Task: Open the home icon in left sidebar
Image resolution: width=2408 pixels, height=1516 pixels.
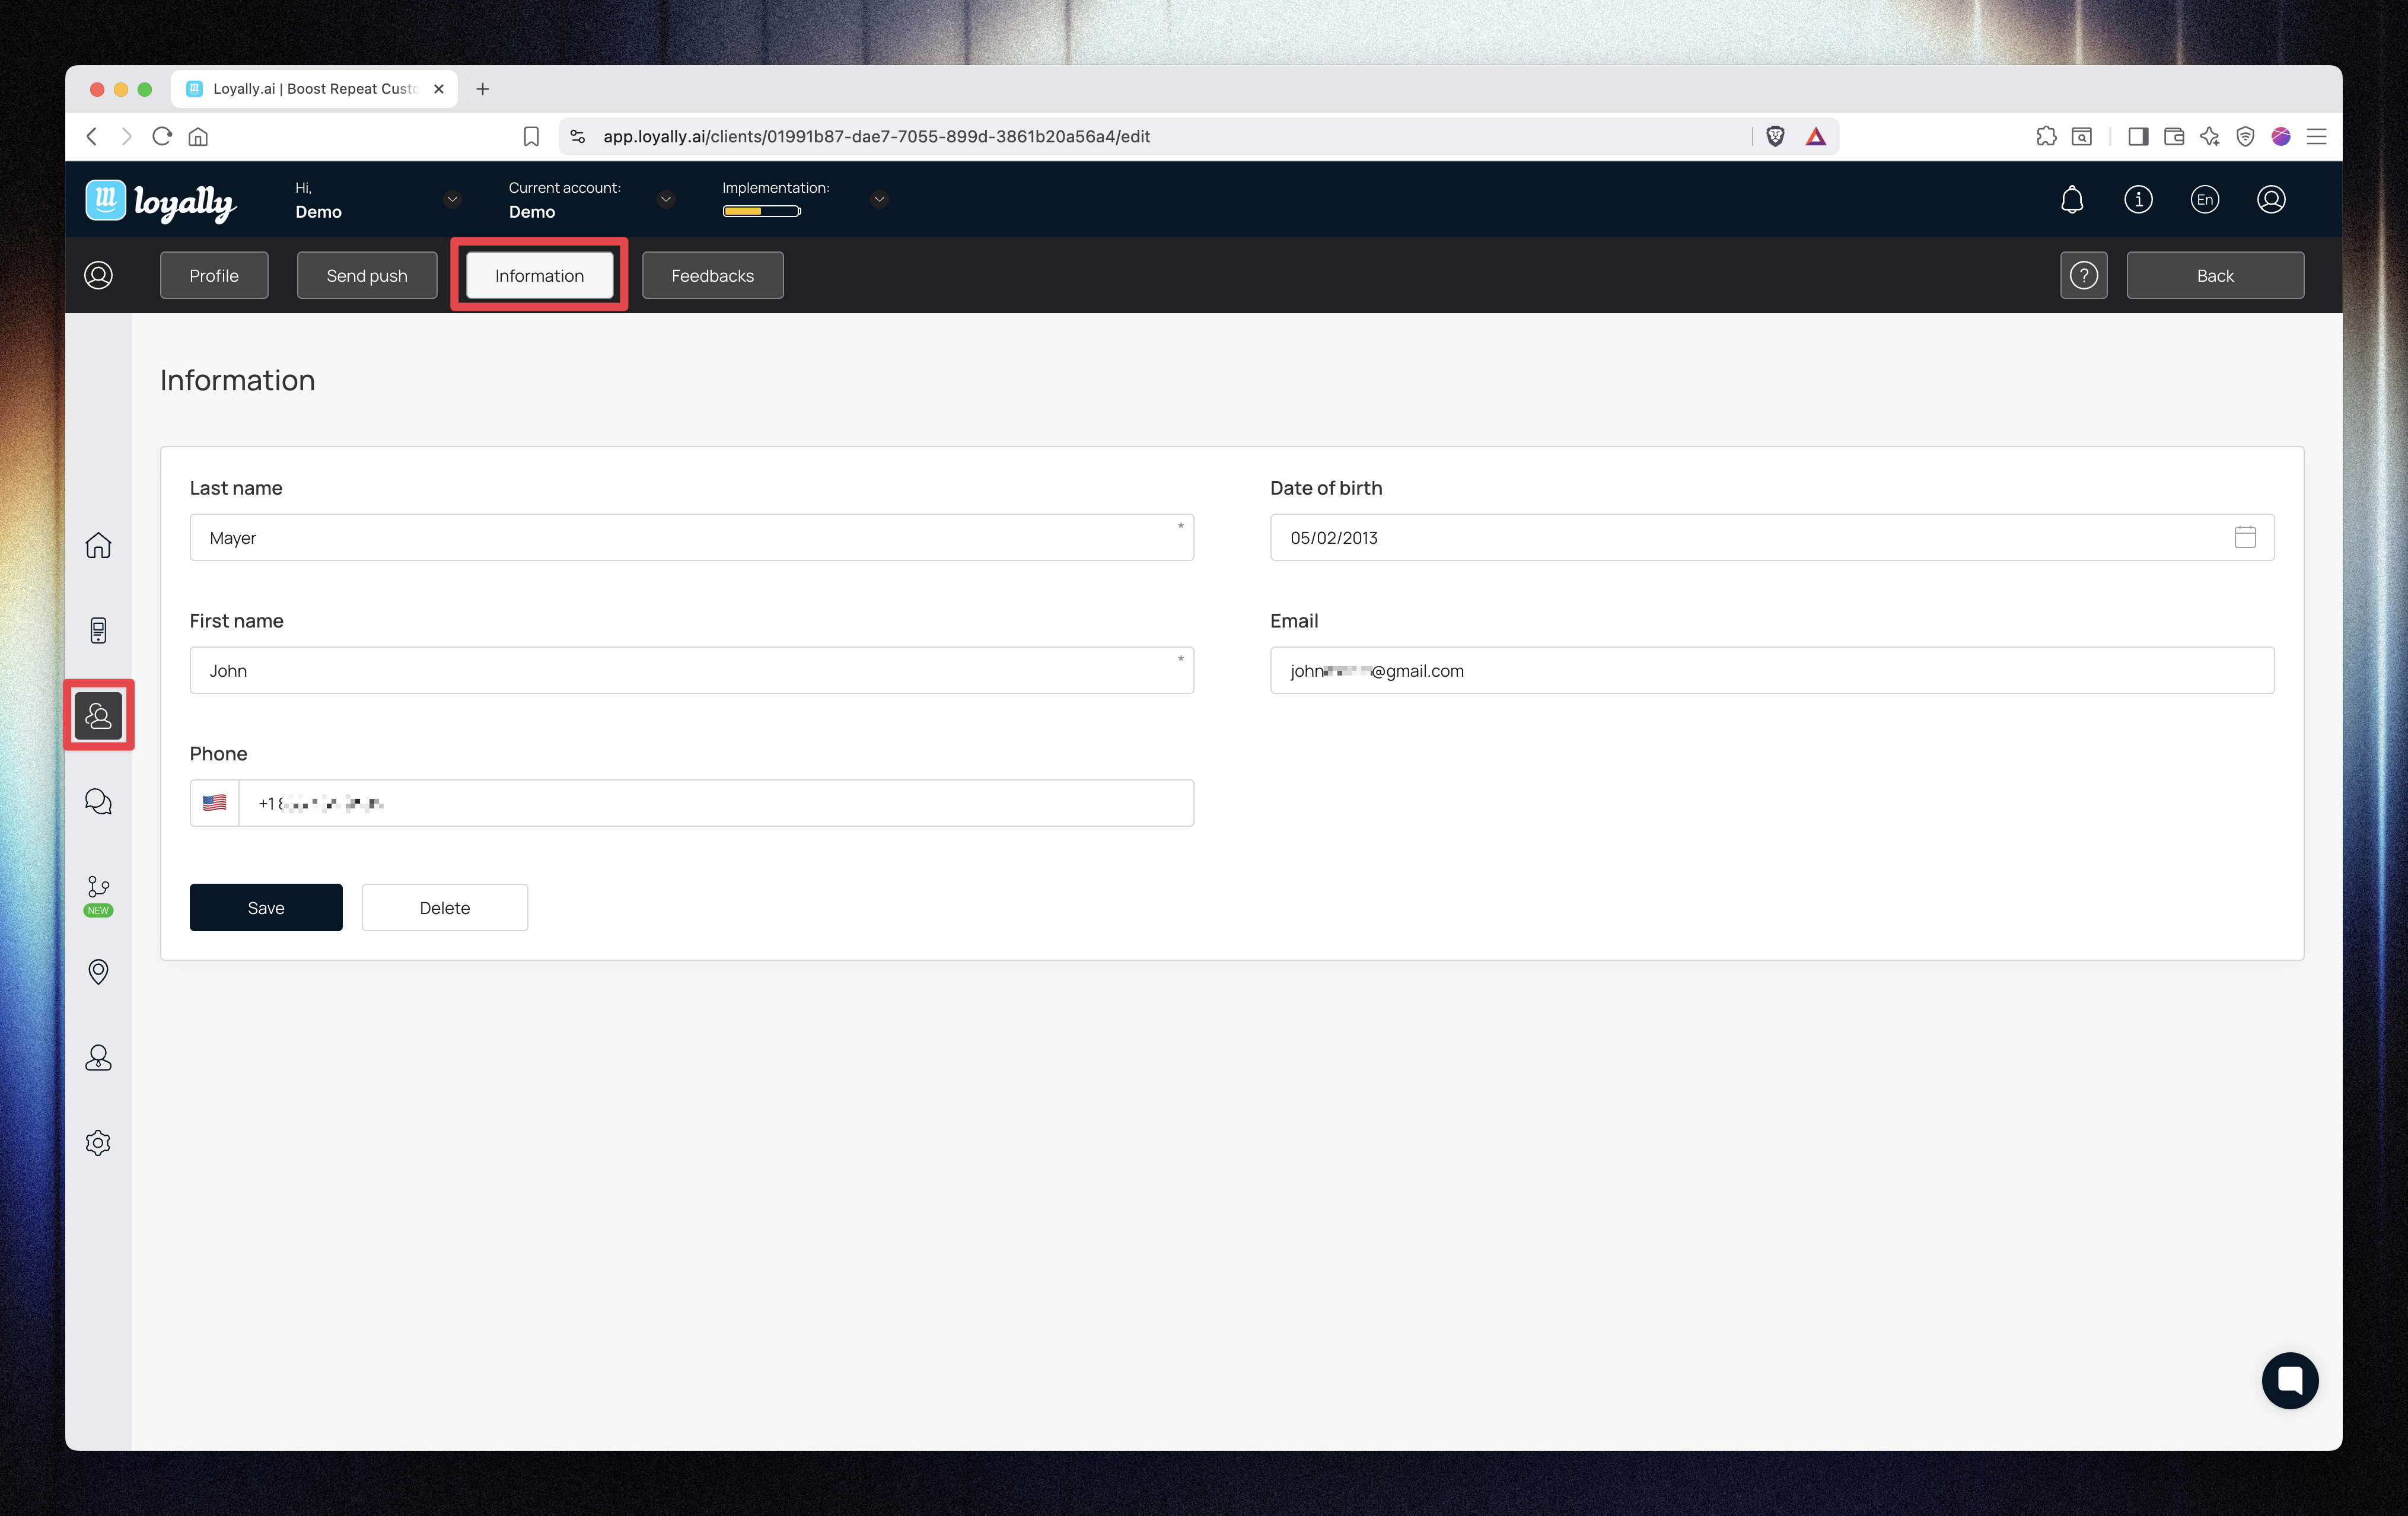Action: point(98,545)
